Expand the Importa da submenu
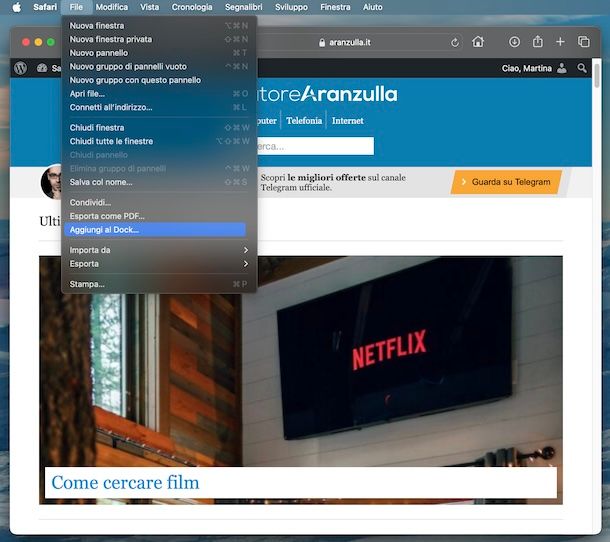 (x=159, y=250)
